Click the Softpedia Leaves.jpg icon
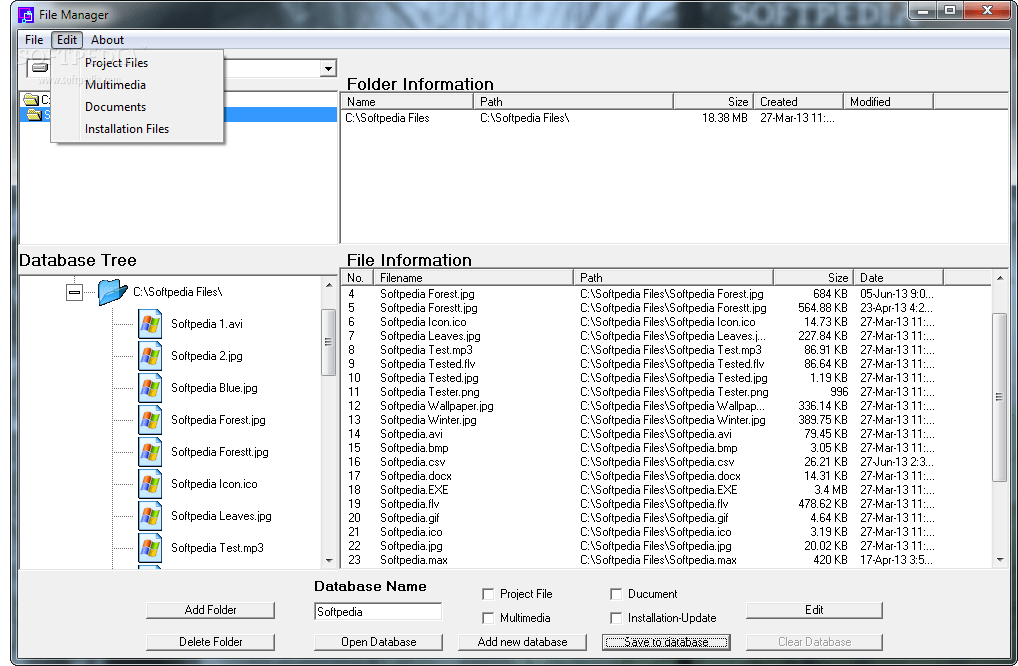This screenshot has height=666, width=1018. (151, 515)
